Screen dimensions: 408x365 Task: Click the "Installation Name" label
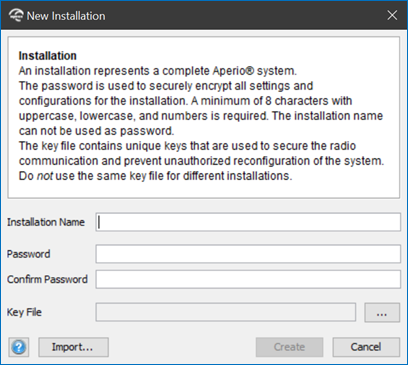pos(46,222)
